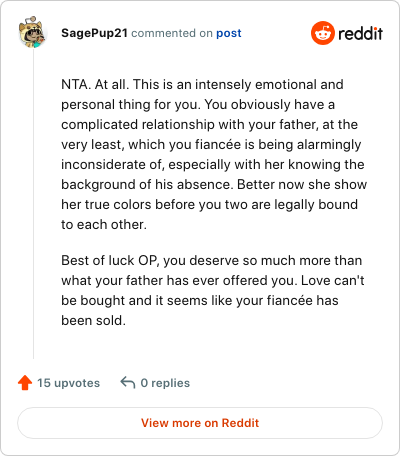
Task: Click the final line "been sold."
Action: [x=93, y=320]
